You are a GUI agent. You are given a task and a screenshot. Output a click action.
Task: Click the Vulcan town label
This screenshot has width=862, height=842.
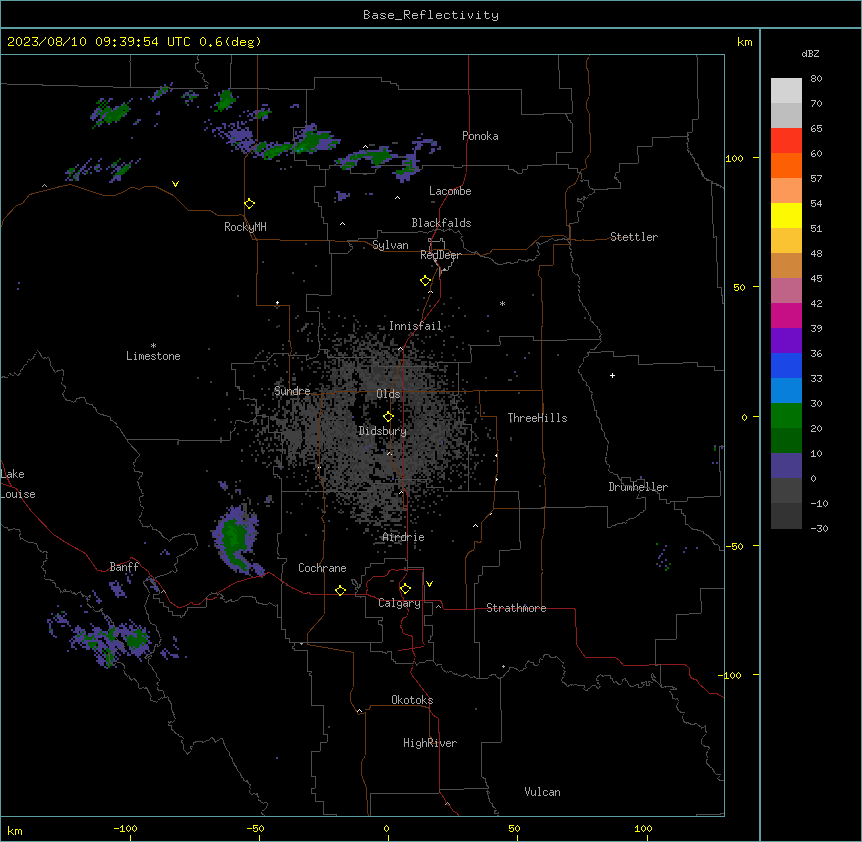pyautogui.click(x=542, y=792)
